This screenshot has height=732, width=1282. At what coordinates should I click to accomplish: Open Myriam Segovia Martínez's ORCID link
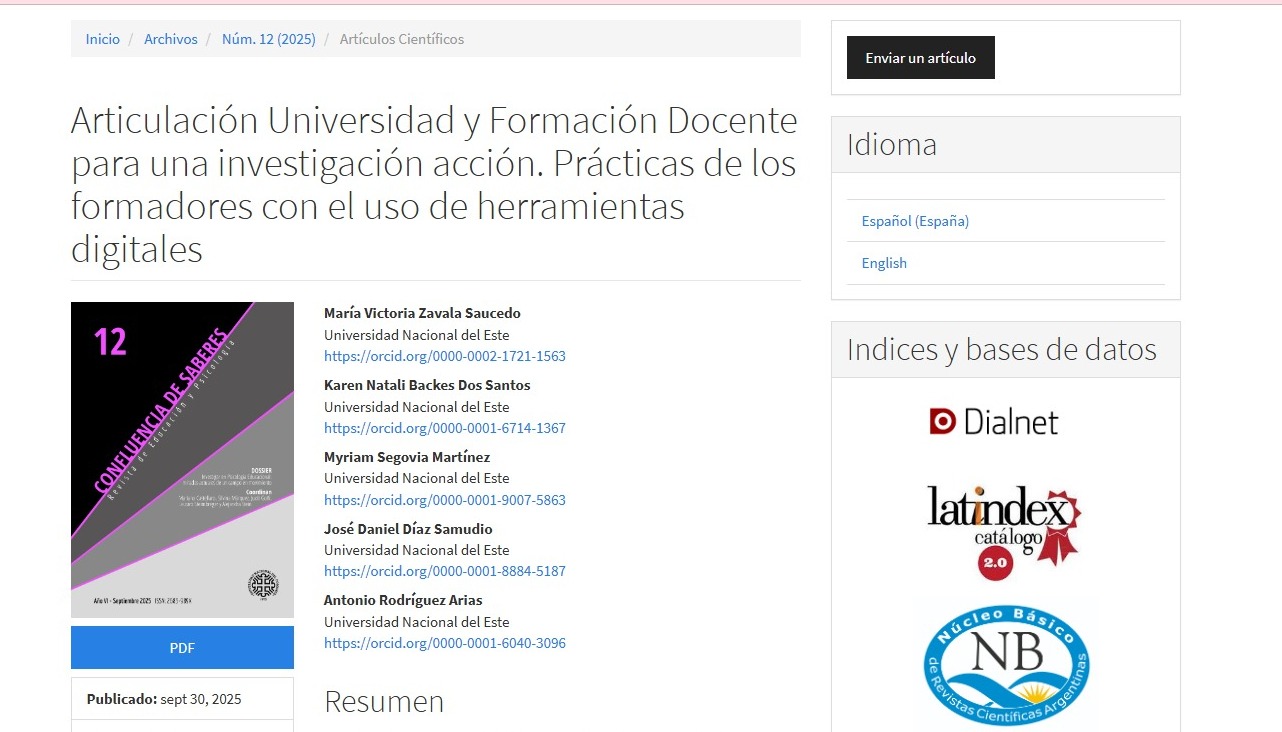[445, 500]
